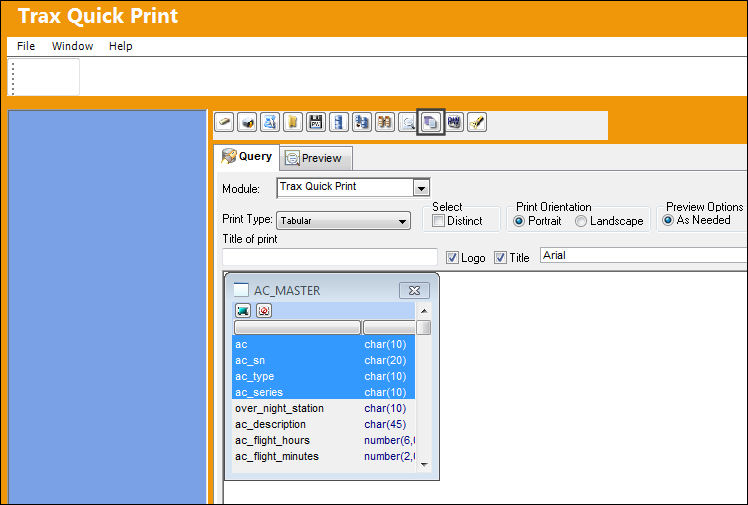Open the File menu
This screenshot has width=748, height=505.
(26, 46)
